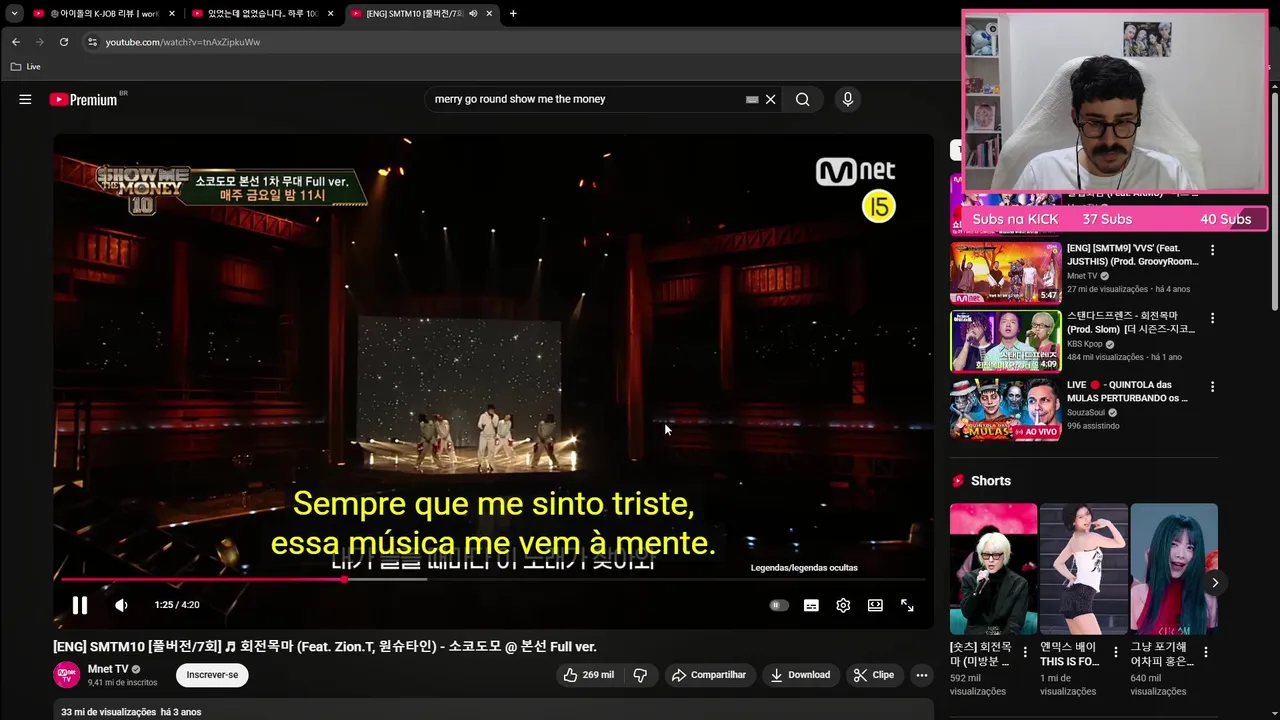Download the video
1280x720 pixels.
click(x=800, y=675)
